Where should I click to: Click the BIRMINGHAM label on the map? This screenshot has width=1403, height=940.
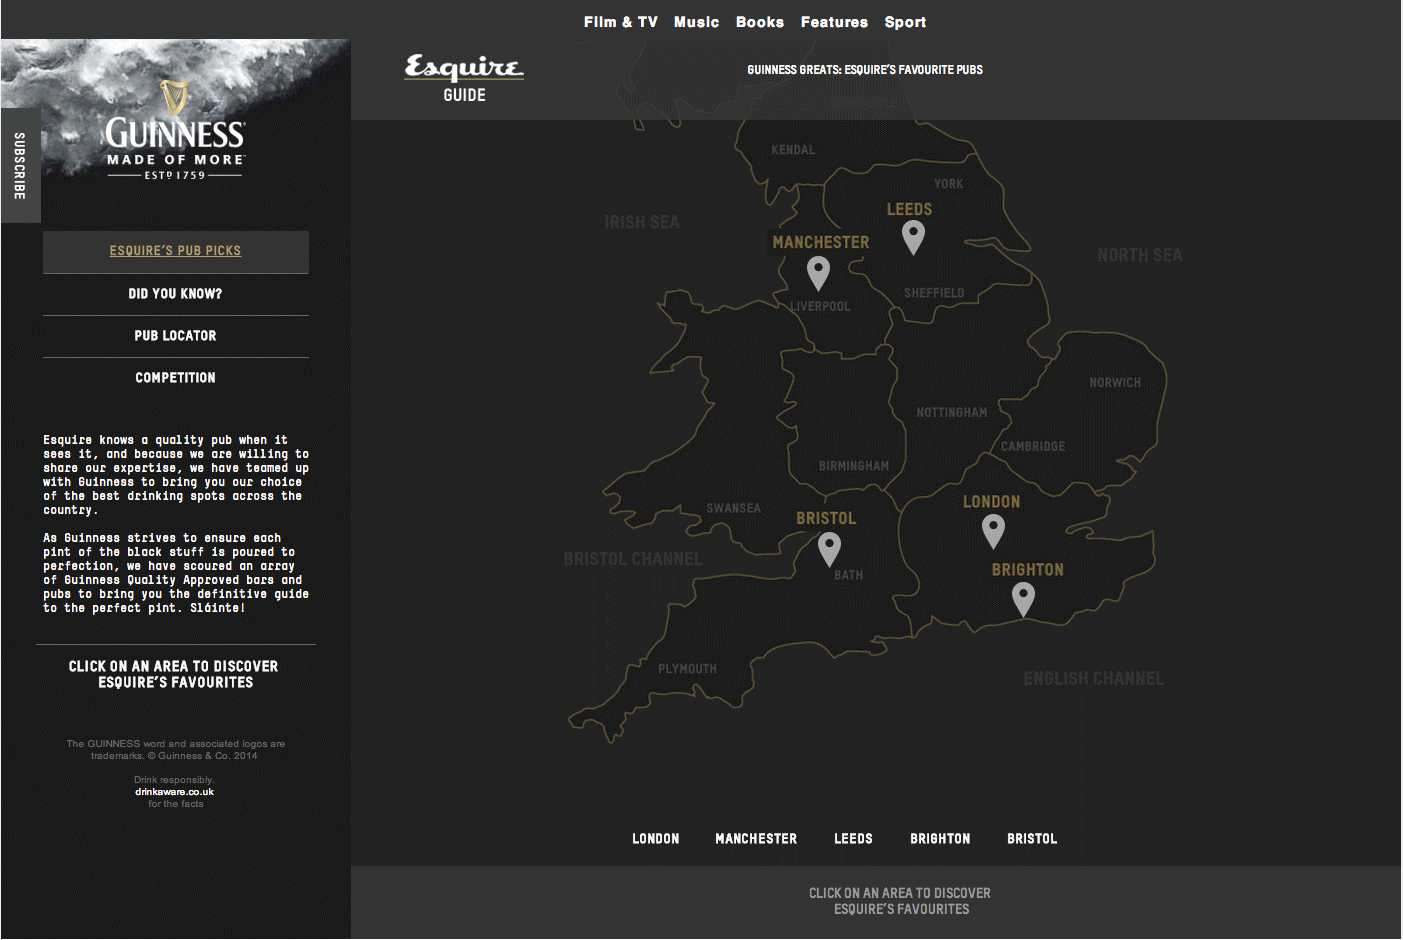click(x=854, y=466)
